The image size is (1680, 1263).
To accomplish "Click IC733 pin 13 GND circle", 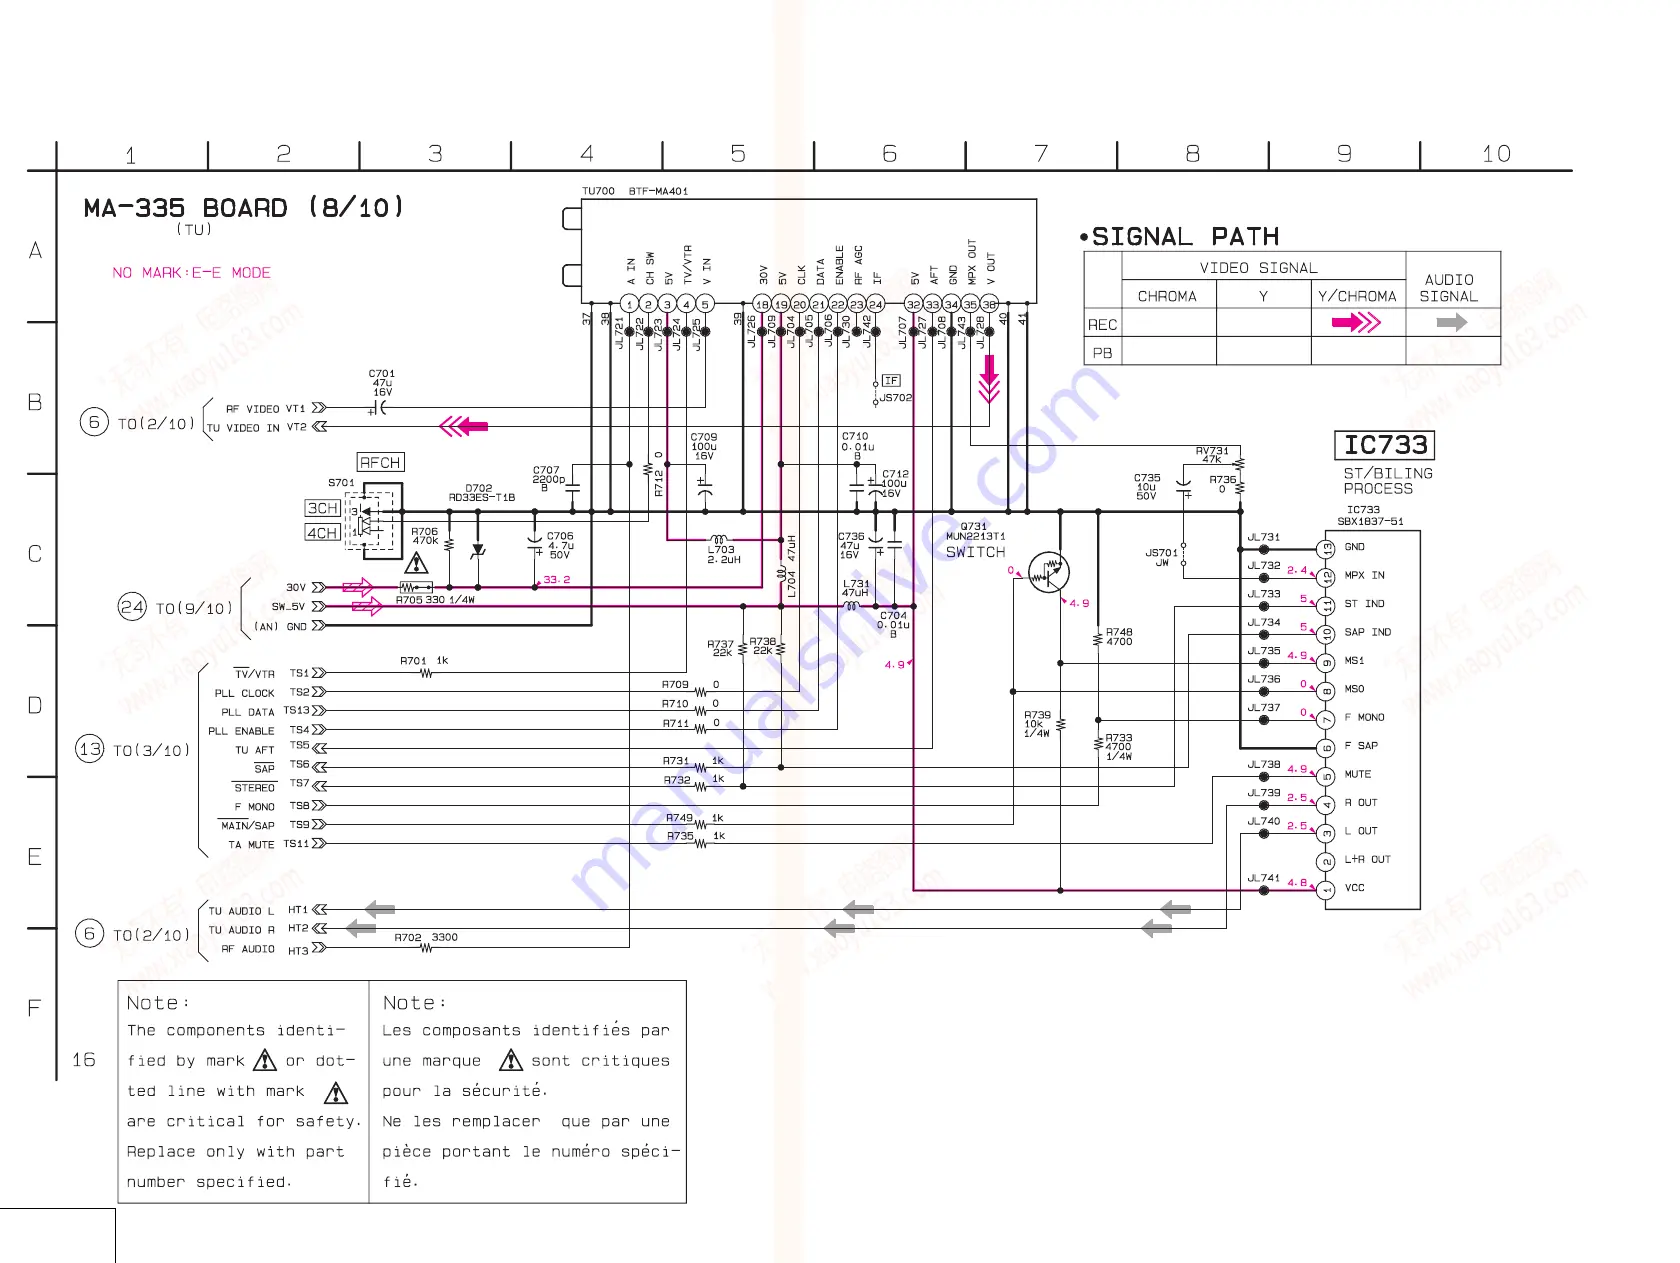I will point(1326,548).
